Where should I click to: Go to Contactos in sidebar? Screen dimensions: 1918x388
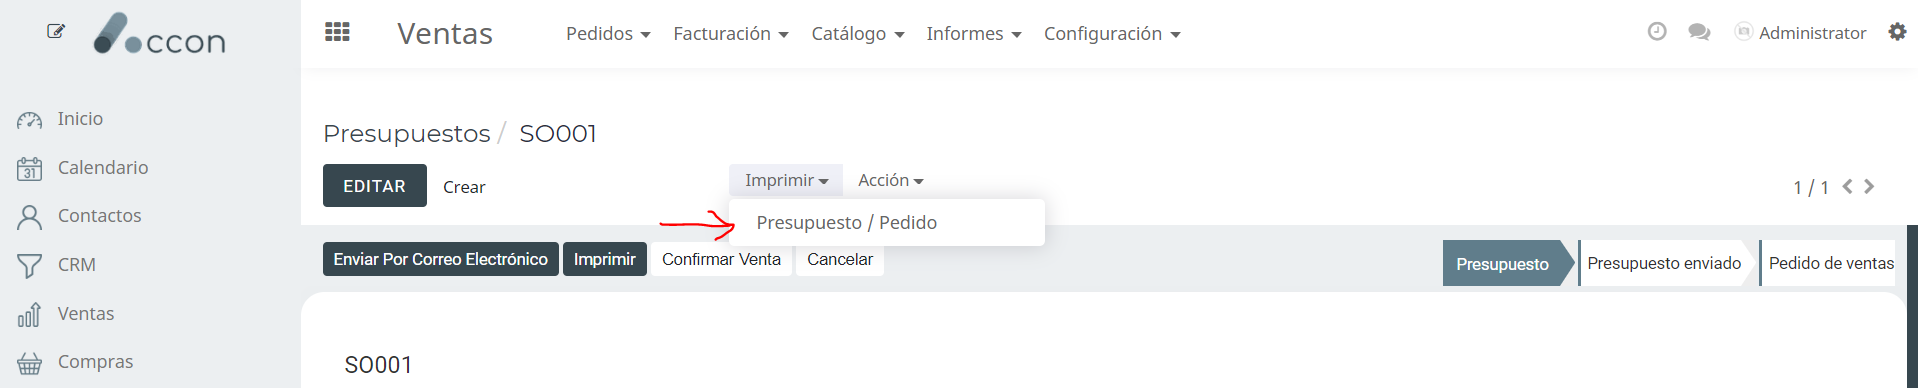(80, 216)
